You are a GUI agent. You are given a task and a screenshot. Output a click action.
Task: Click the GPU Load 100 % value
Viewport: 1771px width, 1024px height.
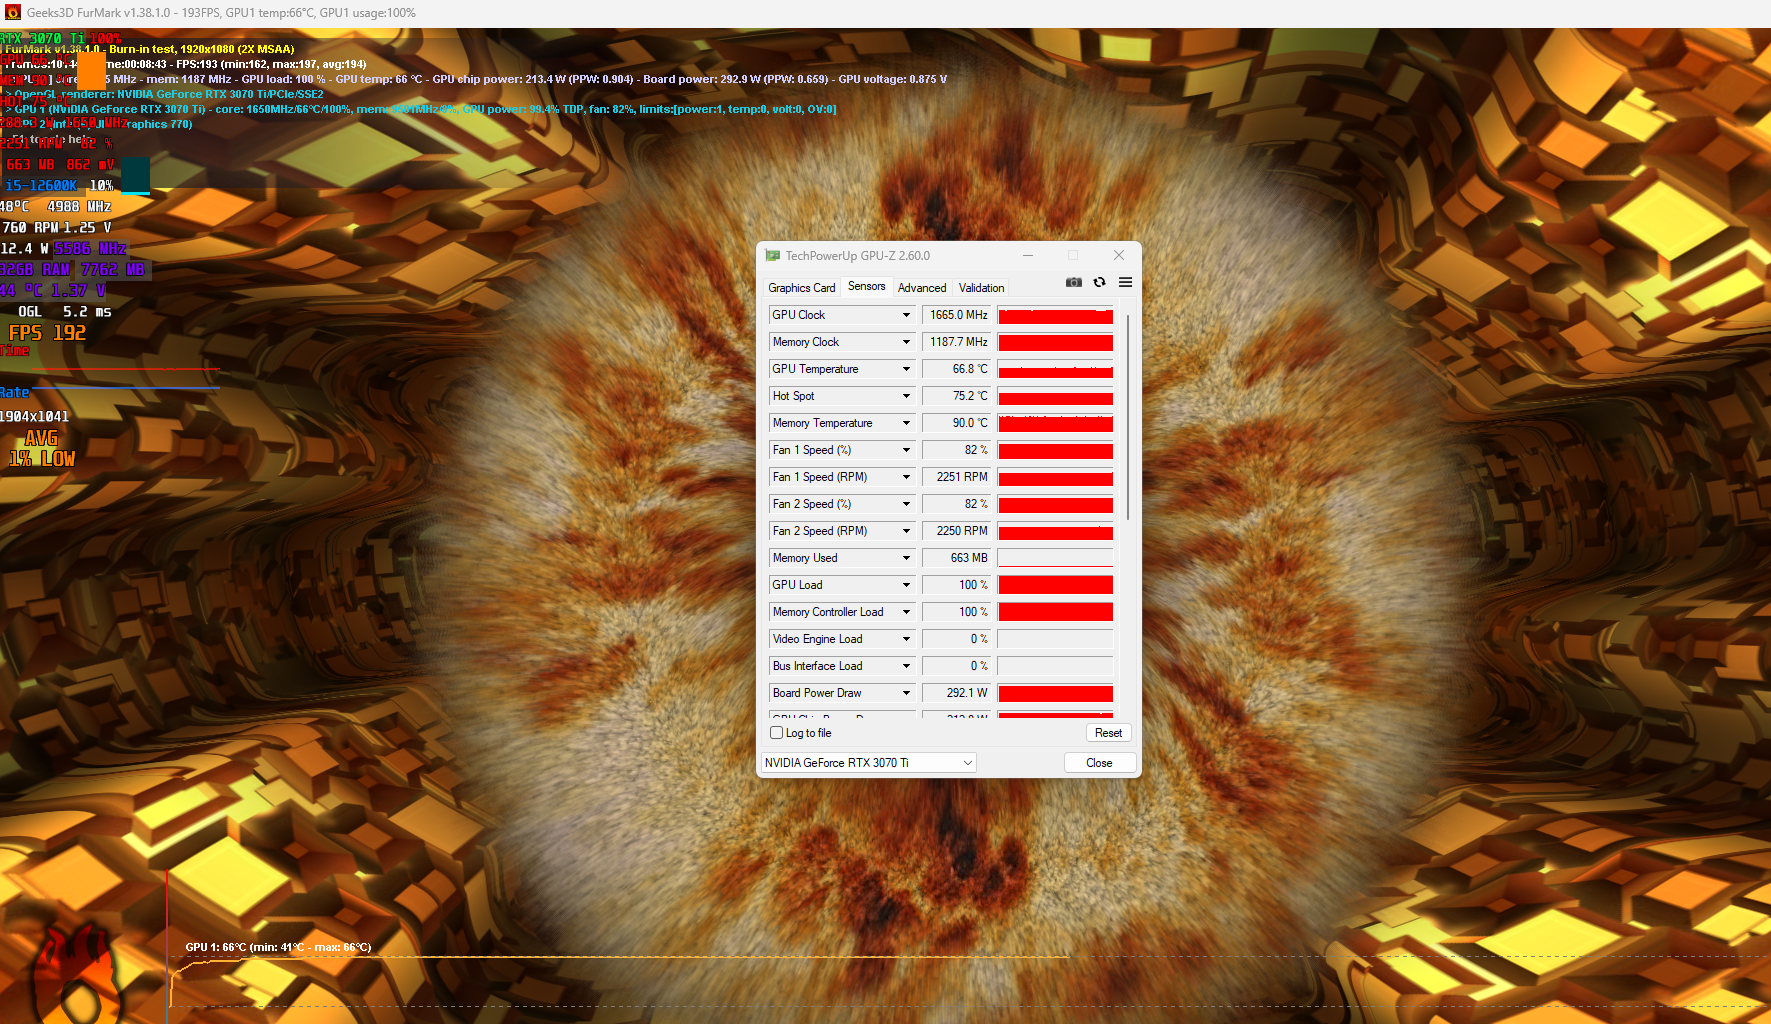point(956,585)
